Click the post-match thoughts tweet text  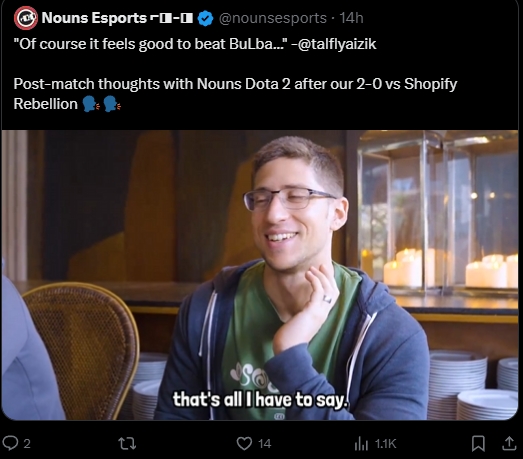tap(235, 94)
